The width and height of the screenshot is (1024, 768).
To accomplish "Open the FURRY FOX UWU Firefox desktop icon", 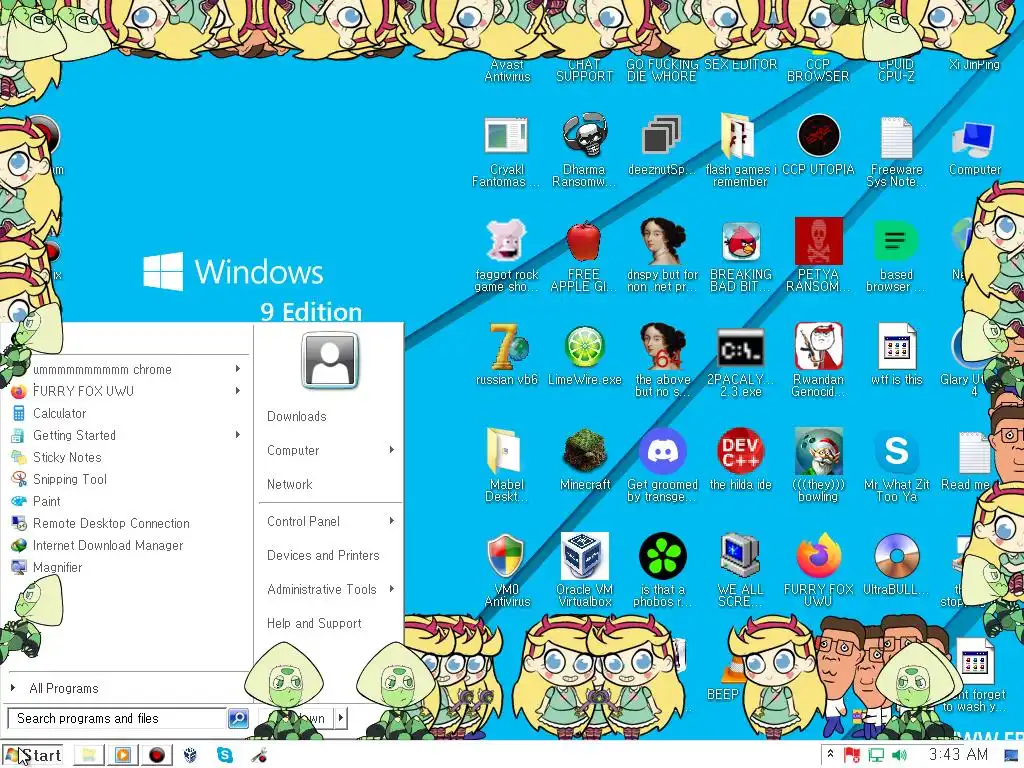I will click(x=818, y=556).
